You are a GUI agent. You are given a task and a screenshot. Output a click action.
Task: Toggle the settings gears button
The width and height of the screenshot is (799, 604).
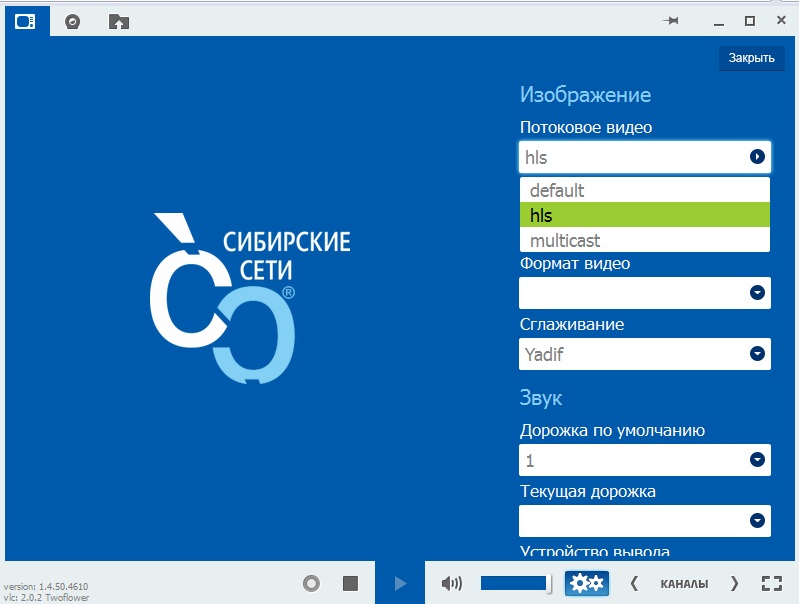pyautogui.click(x=587, y=583)
